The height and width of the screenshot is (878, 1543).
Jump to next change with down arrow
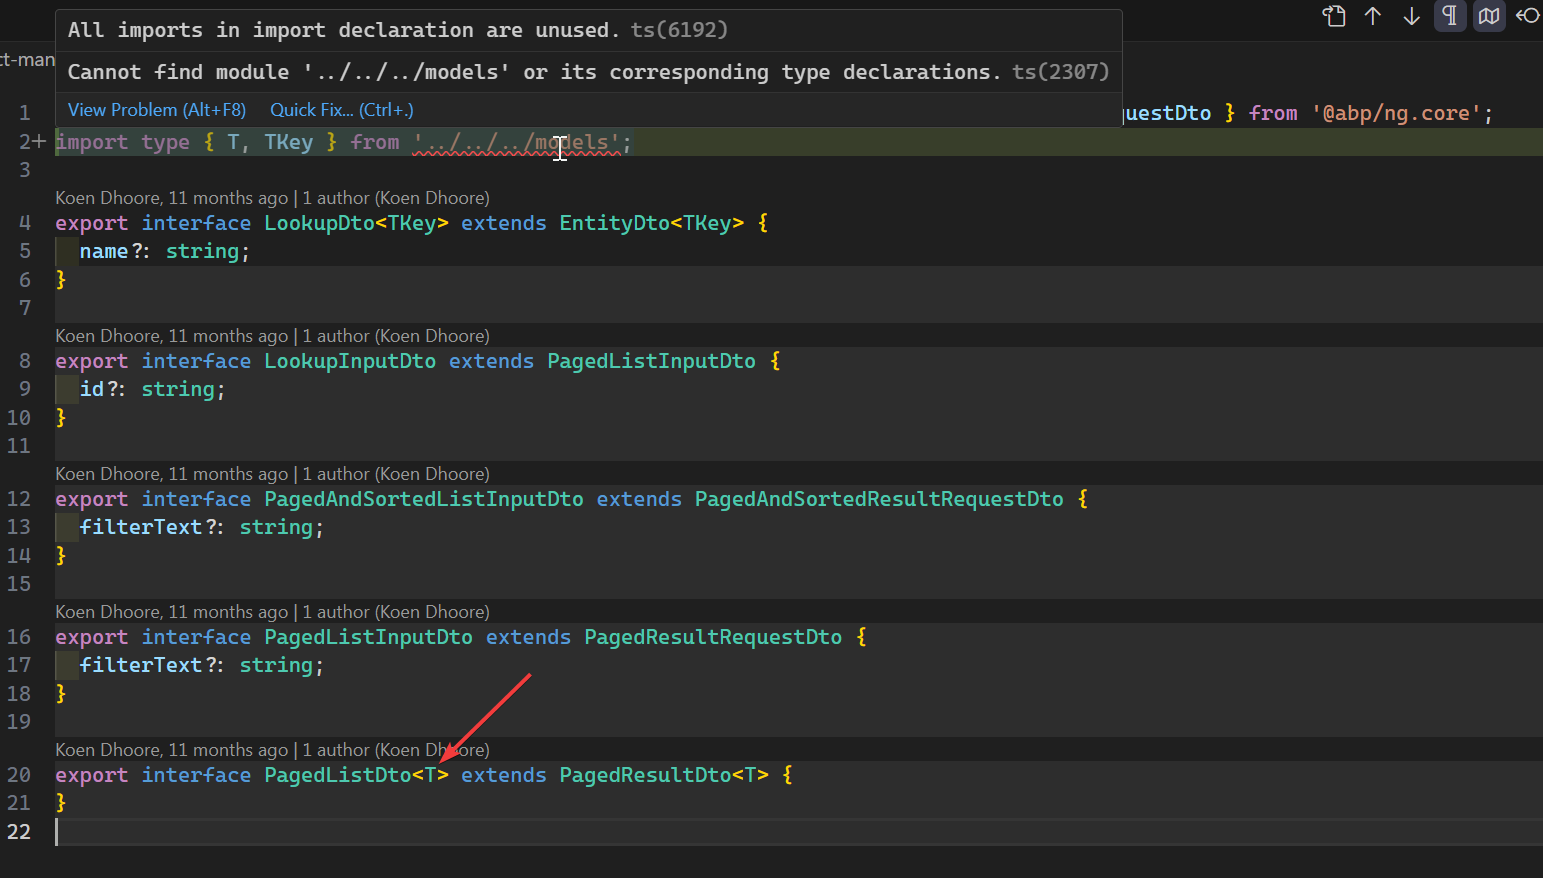pyautogui.click(x=1411, y=16)
